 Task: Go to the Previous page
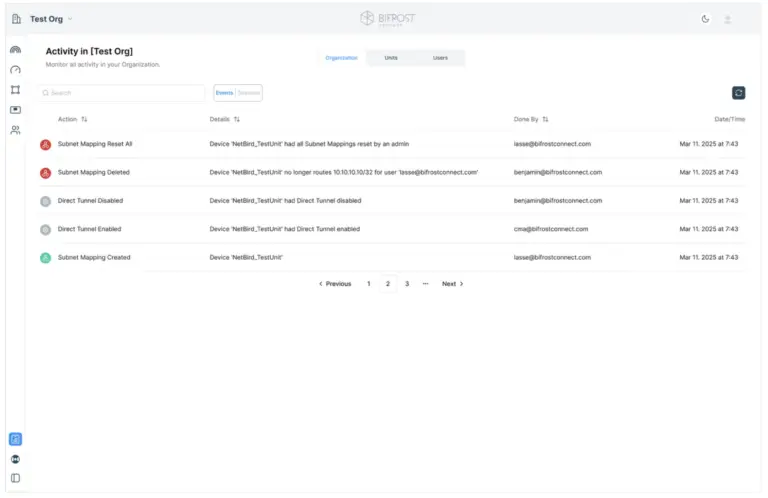(335, 284)
